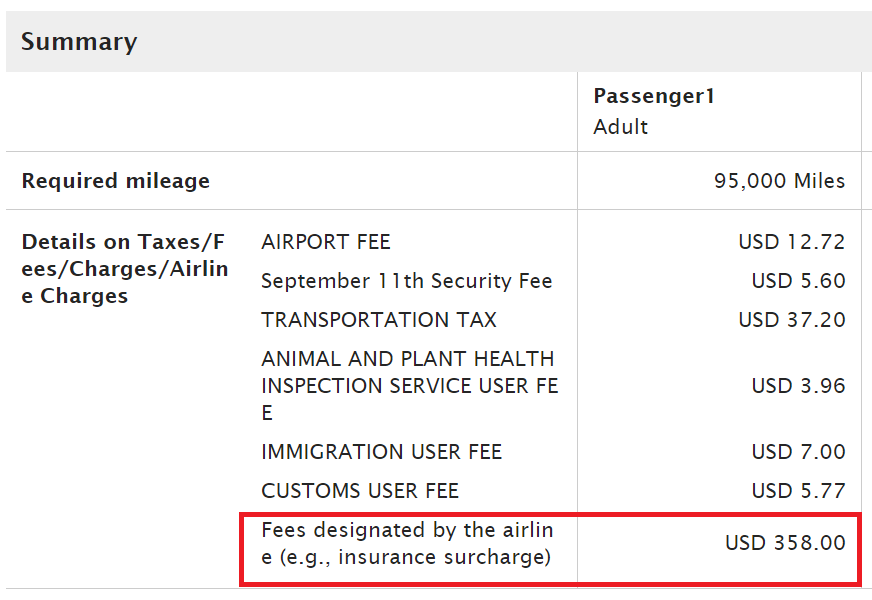Select the USD 5.77 customs fee amount
This screenshot has height=600, width=872.
[x=799, y=490]
